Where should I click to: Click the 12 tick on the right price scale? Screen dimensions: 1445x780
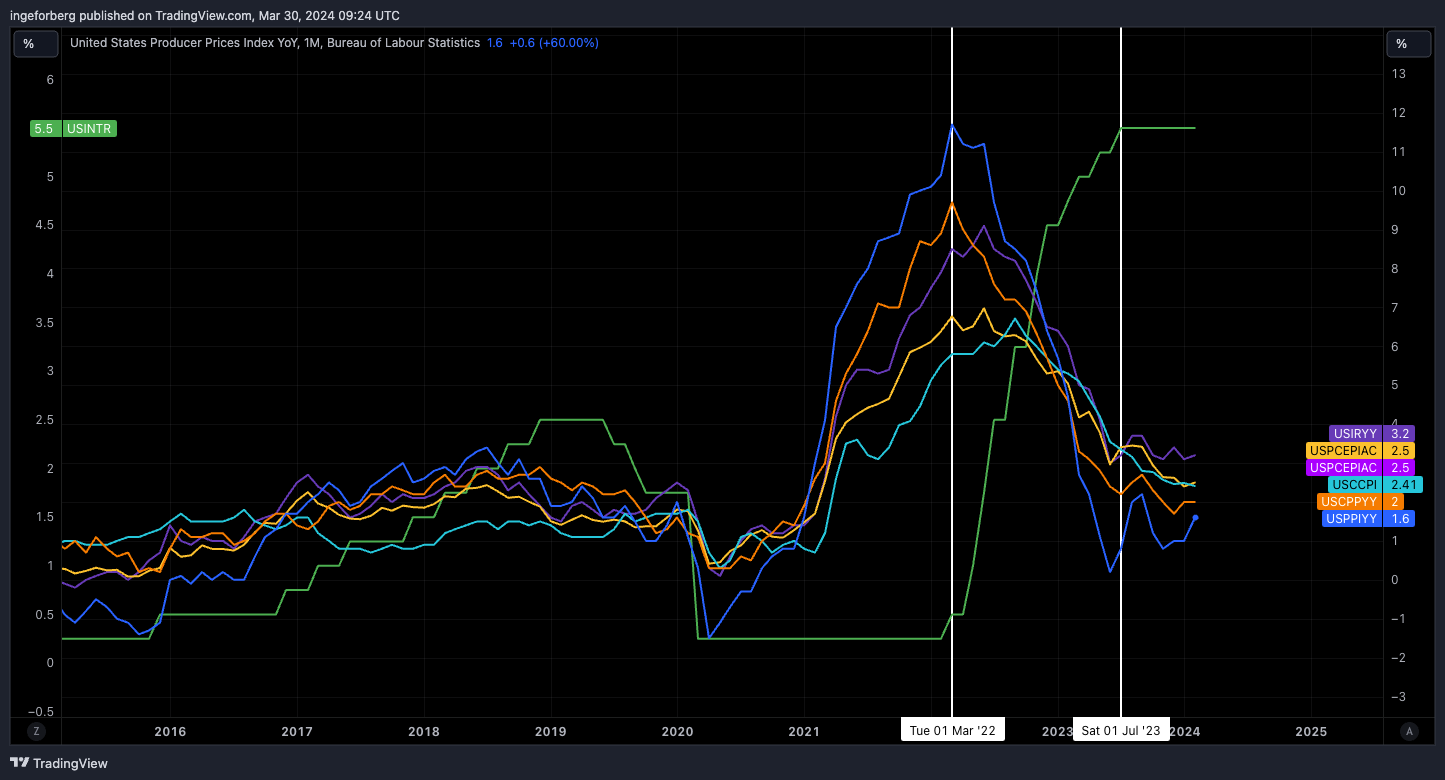(x=1400, y=112)
